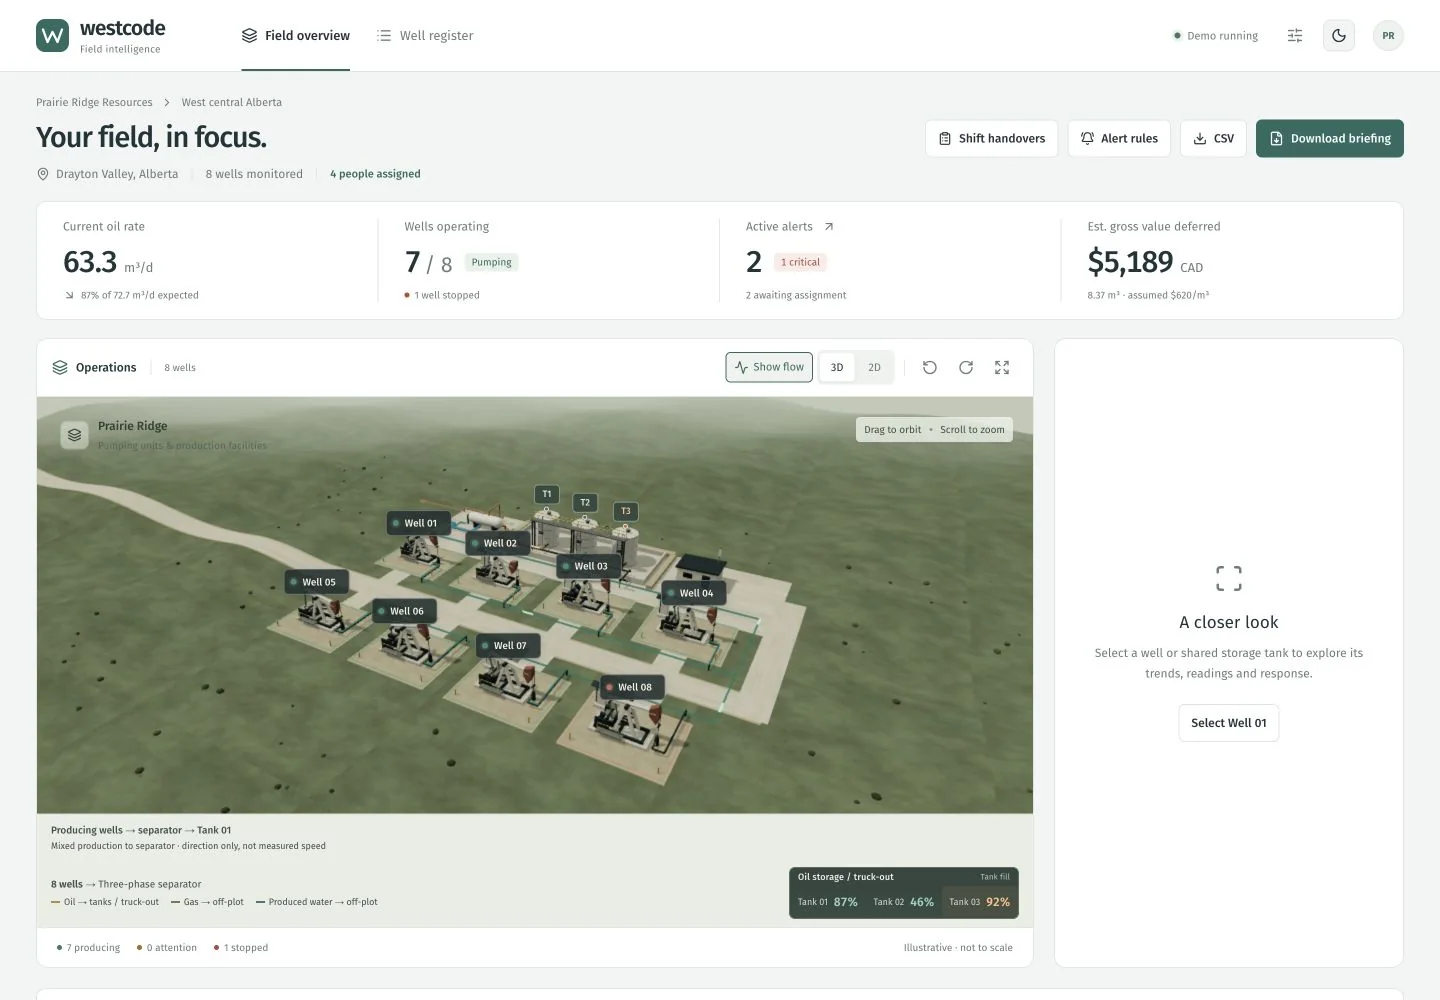Select the Well 06 marker
The image size is (1440, 1000).
(405, 611)
